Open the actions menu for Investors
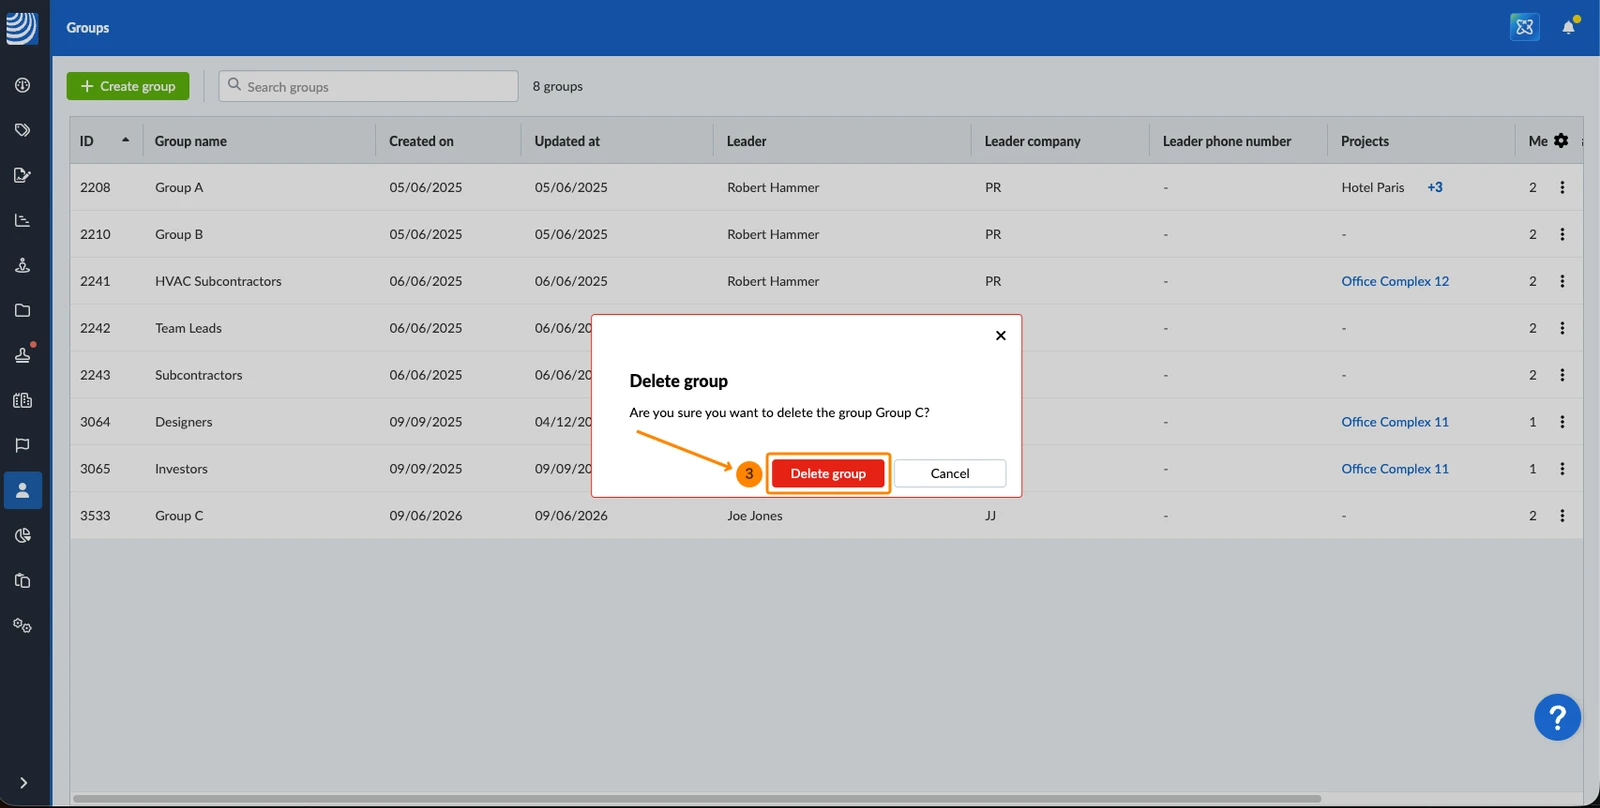The height and width of the screenshot is (808, 1600). [x=1562, y=469]
